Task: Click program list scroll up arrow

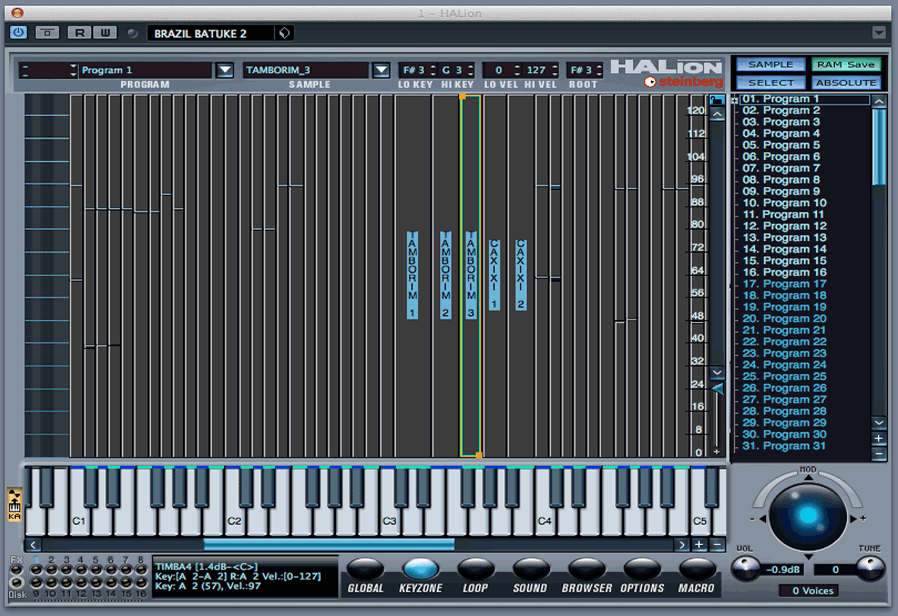Action: coord(879,101)
